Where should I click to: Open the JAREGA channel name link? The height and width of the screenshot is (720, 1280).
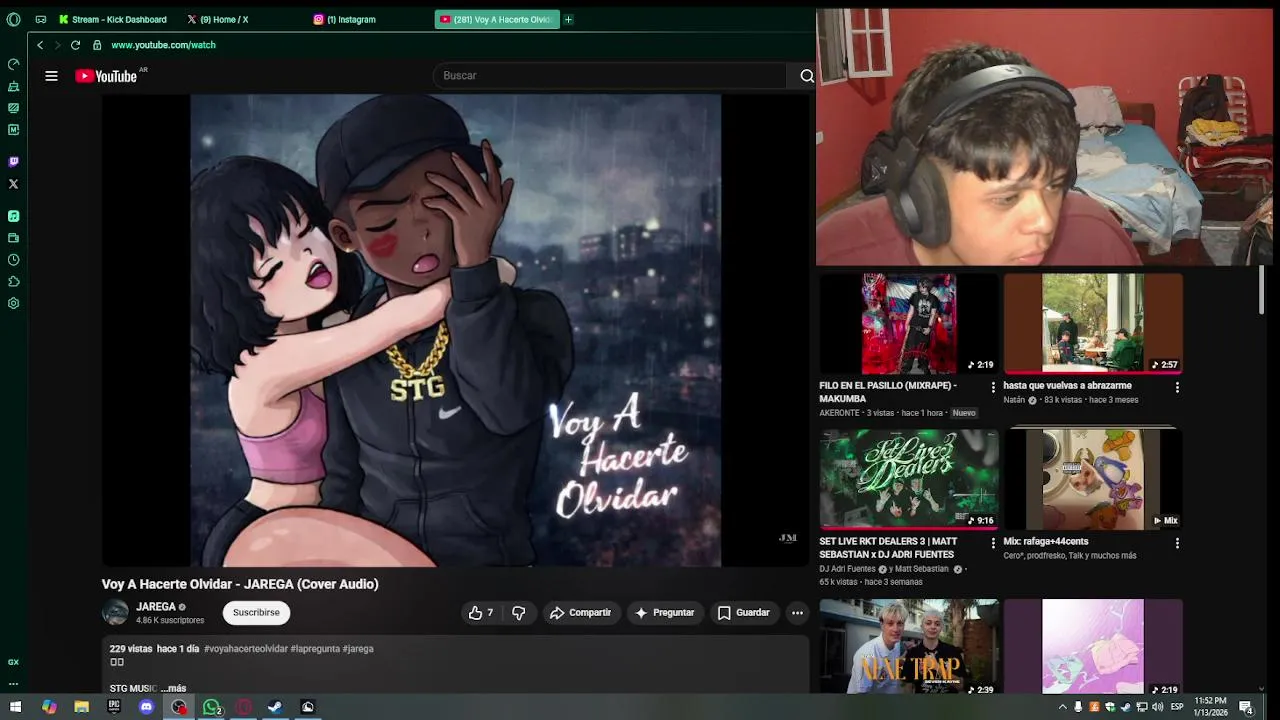point(156,607)
